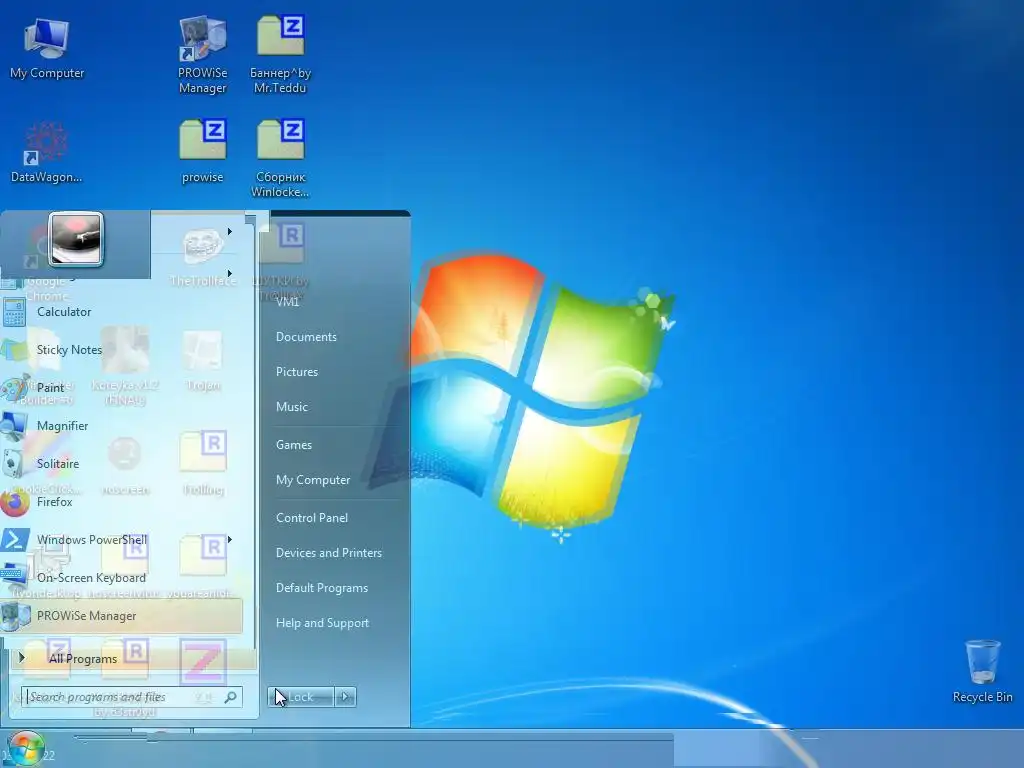This screenshot has width=1024, height=768.
Task: Click the search magnifier icon
Action: point(231,697)
